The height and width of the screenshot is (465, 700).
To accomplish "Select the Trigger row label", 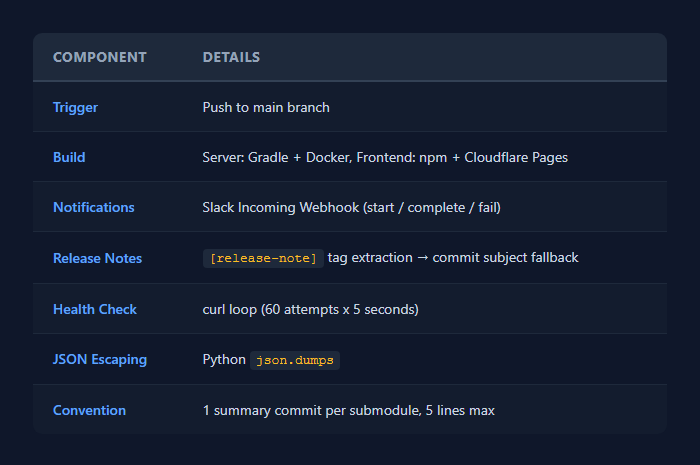I will tap(75, 107).
